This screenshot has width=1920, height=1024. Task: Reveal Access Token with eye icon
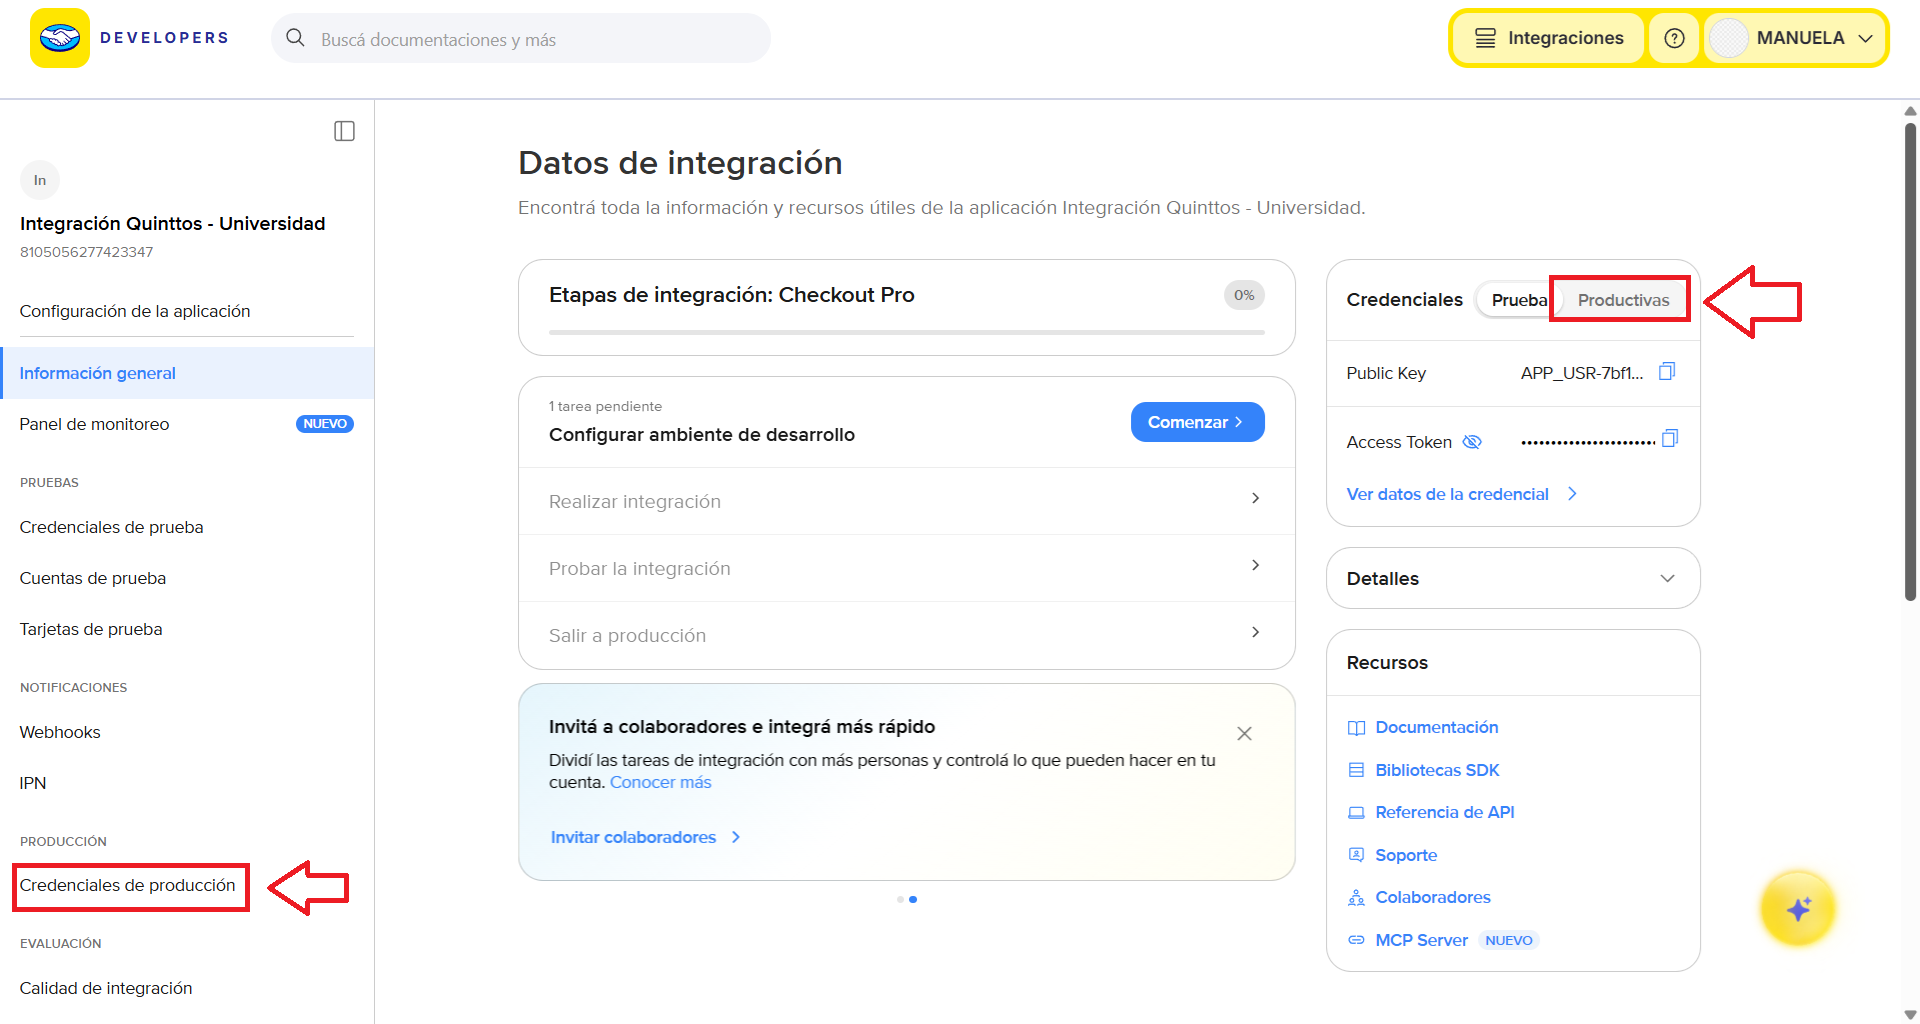tap(1472, 442)
